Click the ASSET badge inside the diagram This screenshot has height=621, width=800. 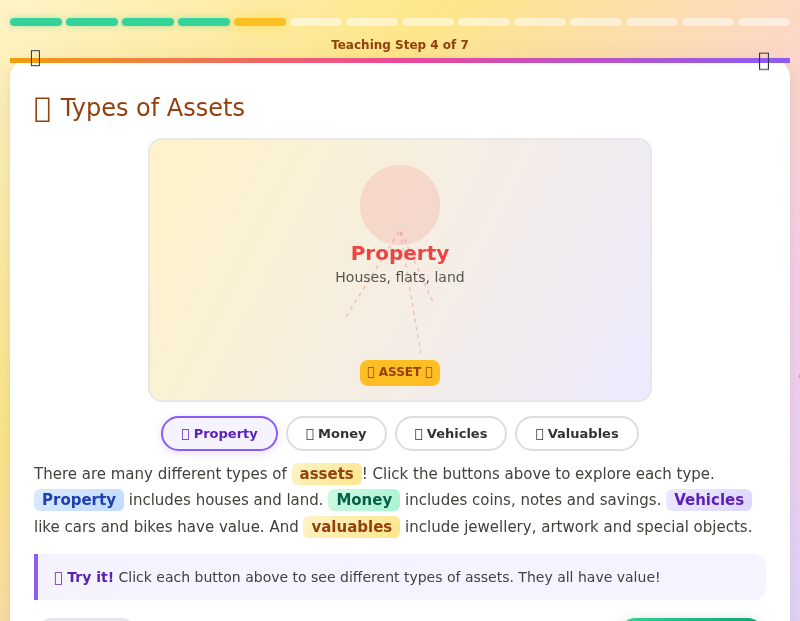[400, 372]
